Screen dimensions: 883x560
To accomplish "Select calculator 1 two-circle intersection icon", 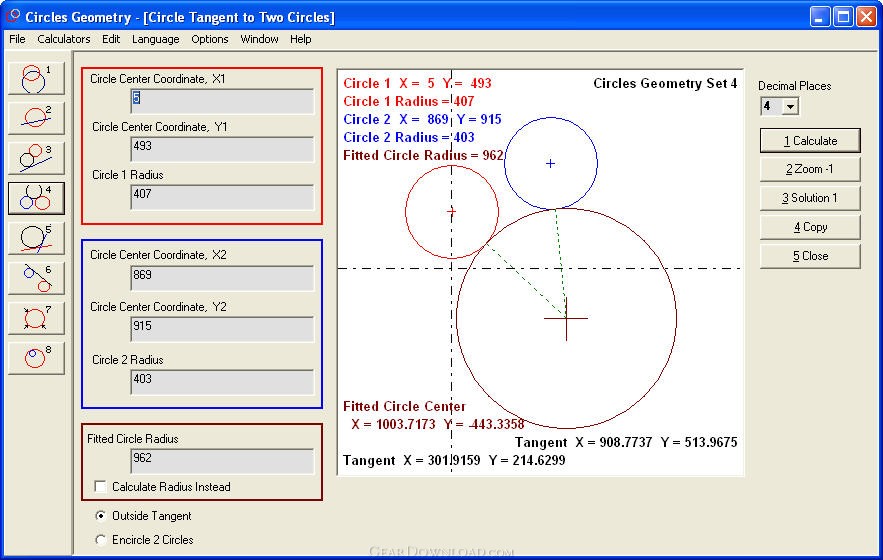I will click(x=36, y=78).
